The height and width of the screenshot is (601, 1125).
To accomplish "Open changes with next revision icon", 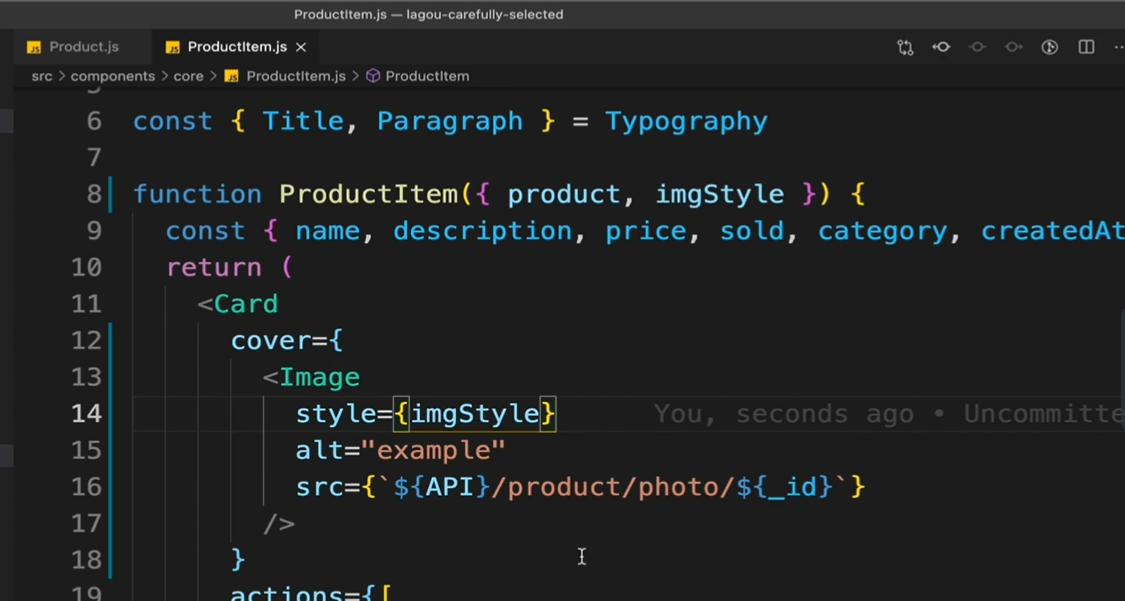I will 1013,47.
